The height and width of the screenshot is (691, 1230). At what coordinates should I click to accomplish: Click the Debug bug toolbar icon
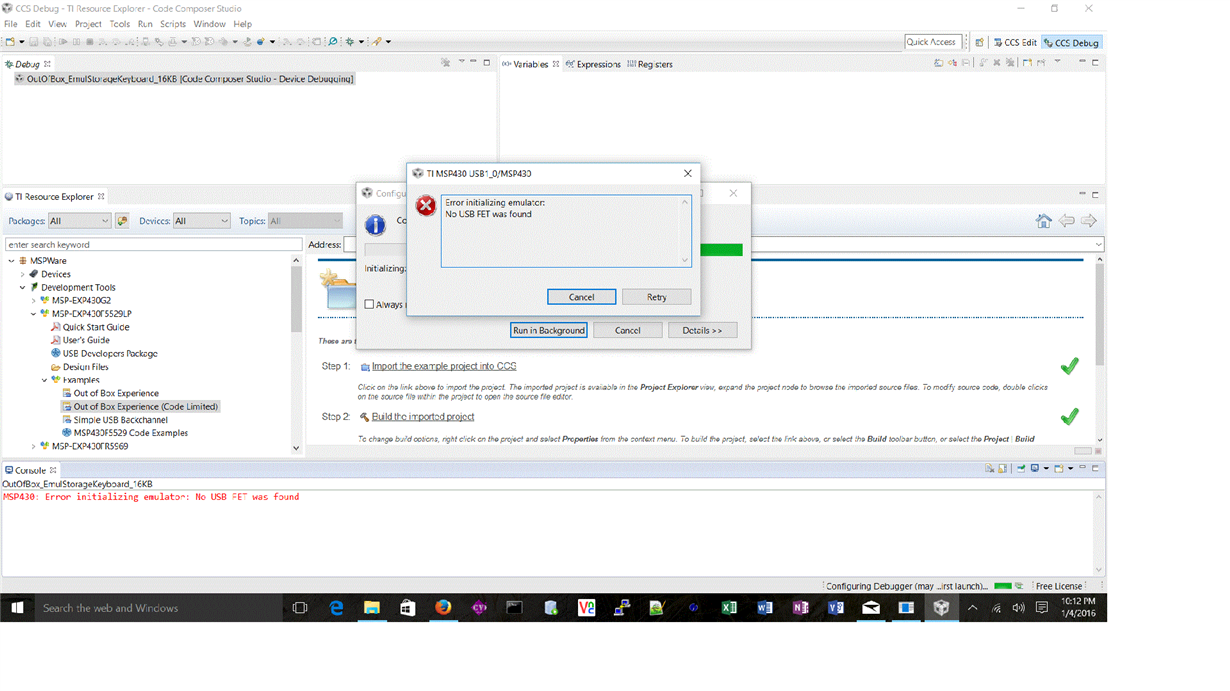pyautogui.click(x=349, y=42)
